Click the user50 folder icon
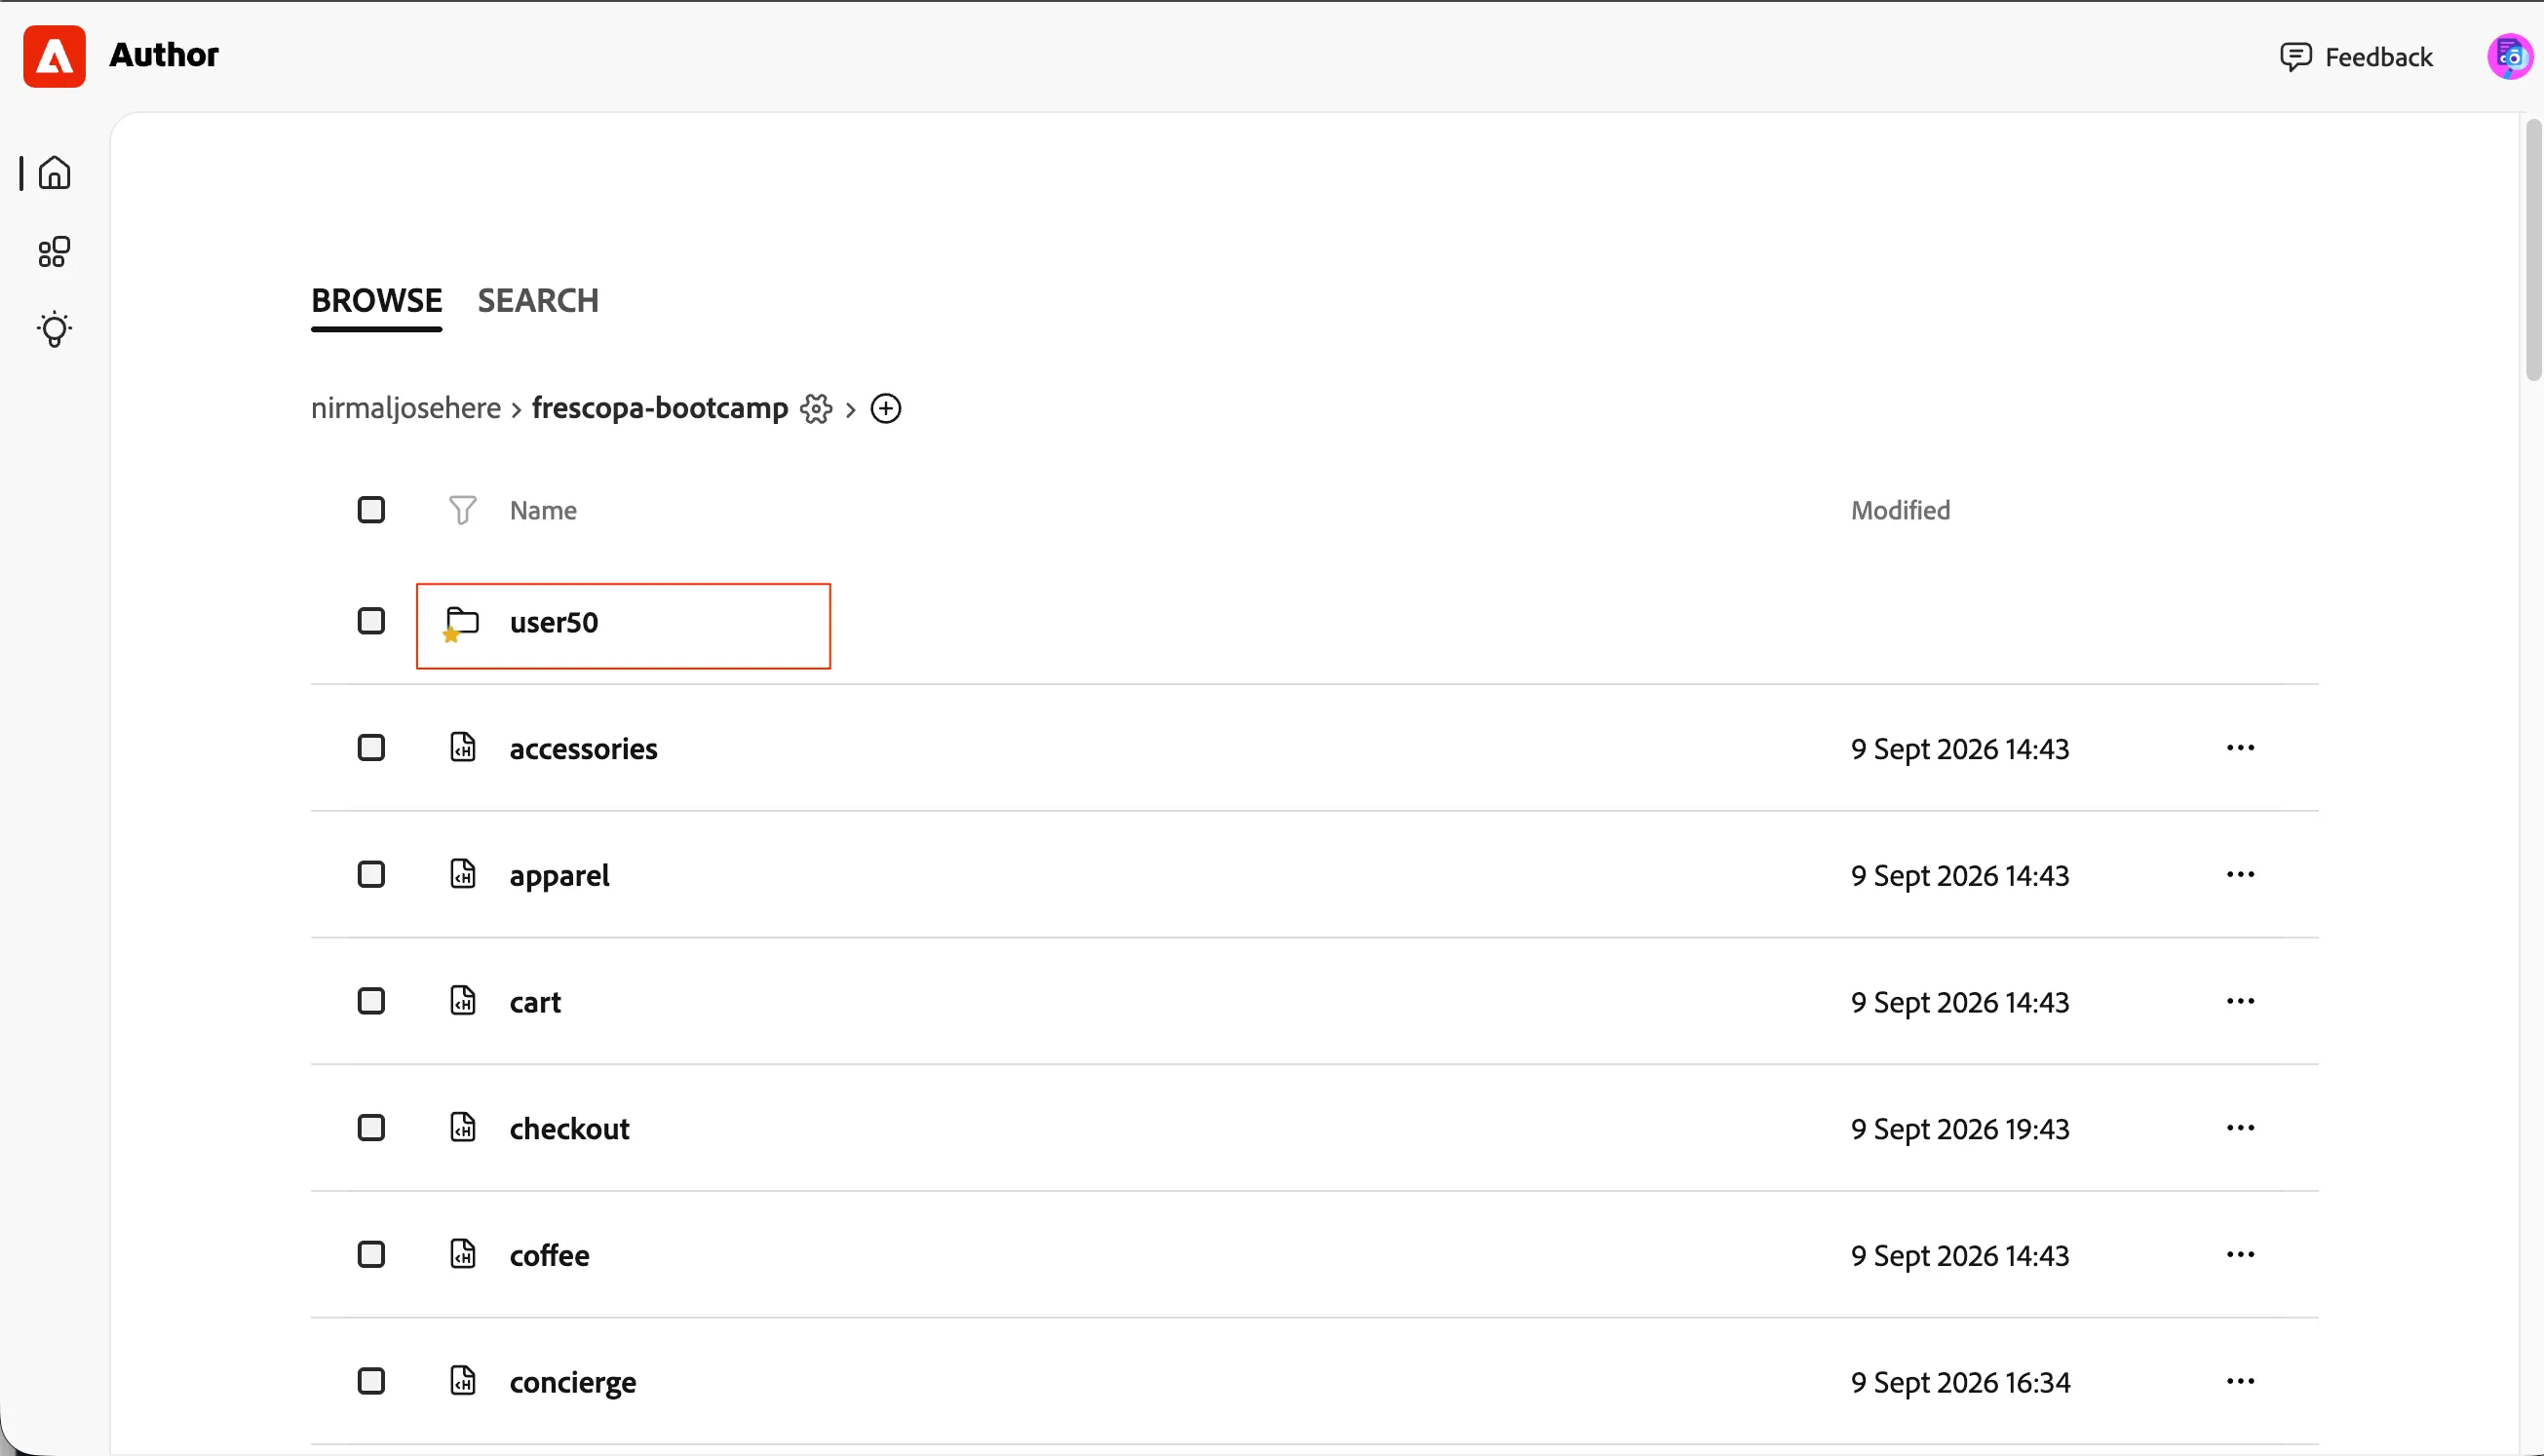This screenshot has width=2544, height=1456. pyautogui.click(x=461, y=623)
